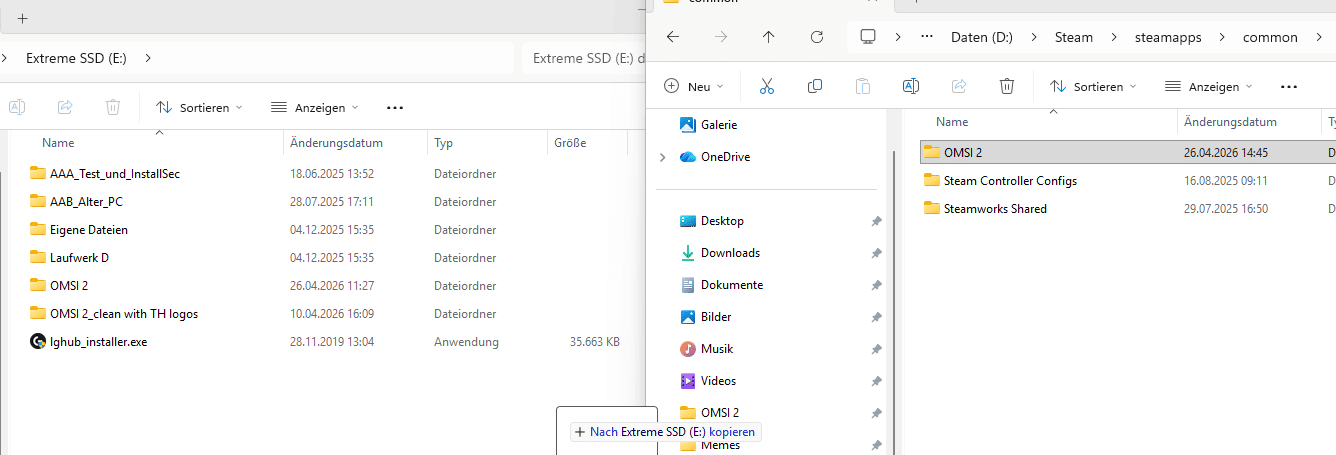1336x455 pixels.
Task: Open more options ellipsis in left toolbar
Action: [394, 107]
